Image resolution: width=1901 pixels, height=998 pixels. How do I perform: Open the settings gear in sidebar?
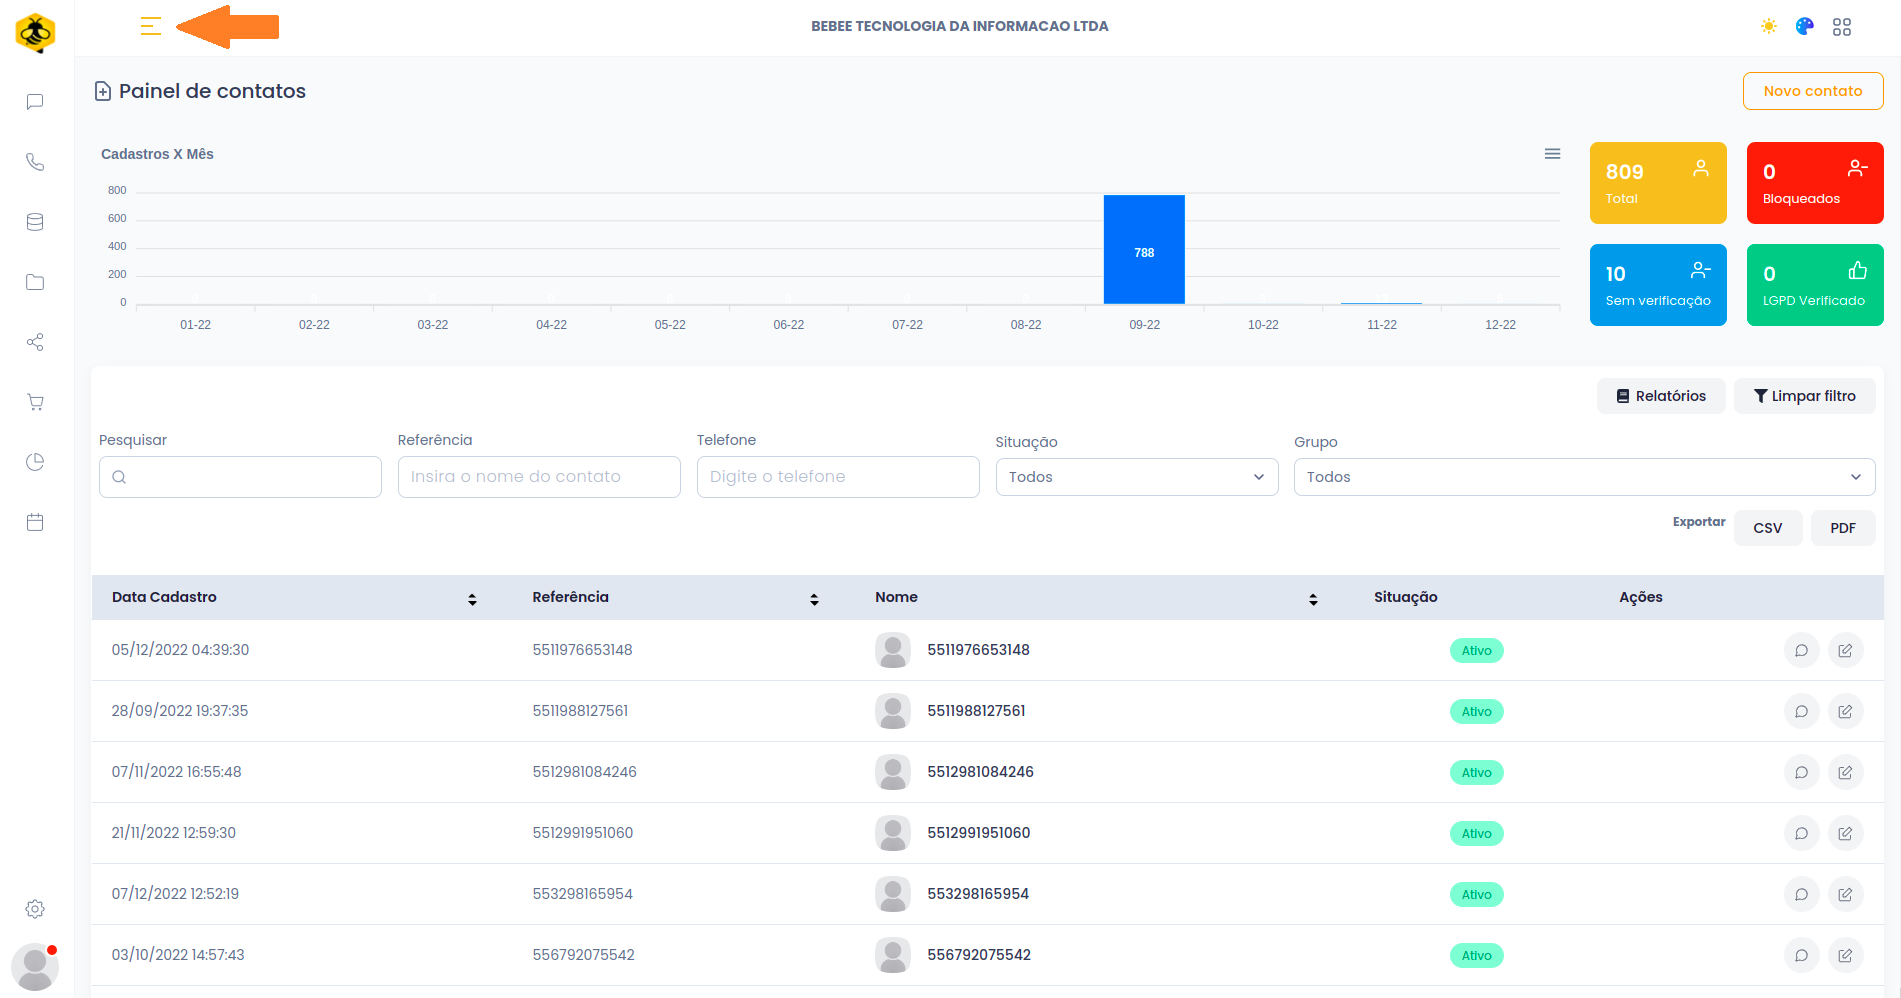tap(35, 909)
